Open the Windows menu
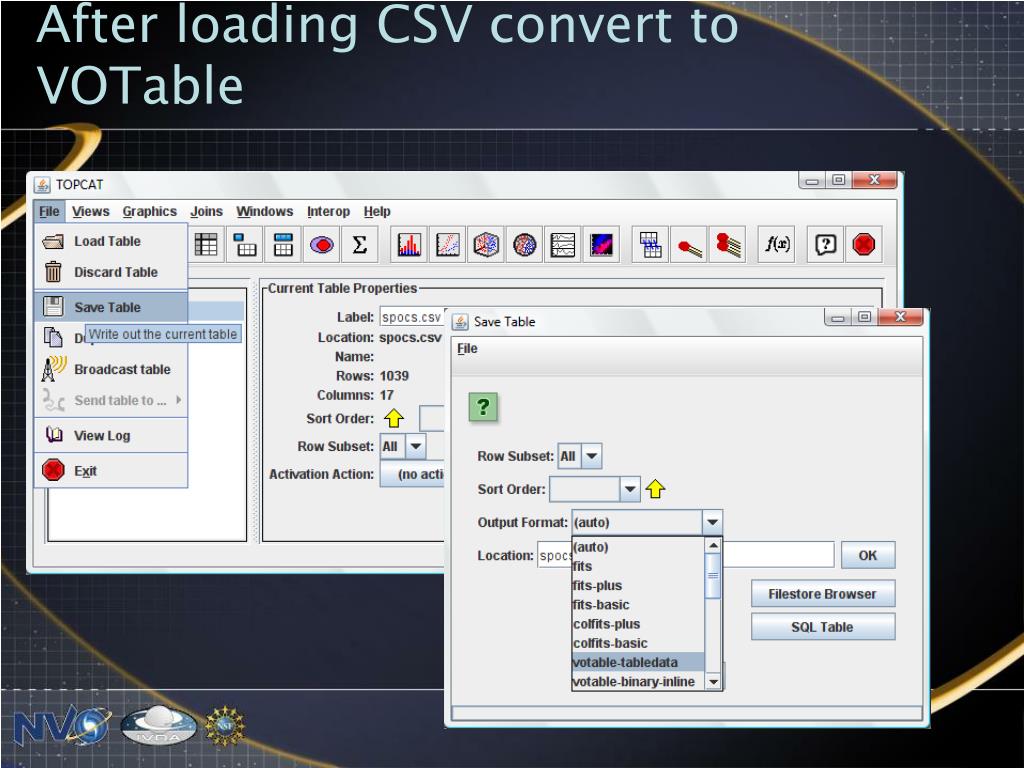Image resolution: width=1024 pixels, height=768 pixels. click(x=264, y=211)
